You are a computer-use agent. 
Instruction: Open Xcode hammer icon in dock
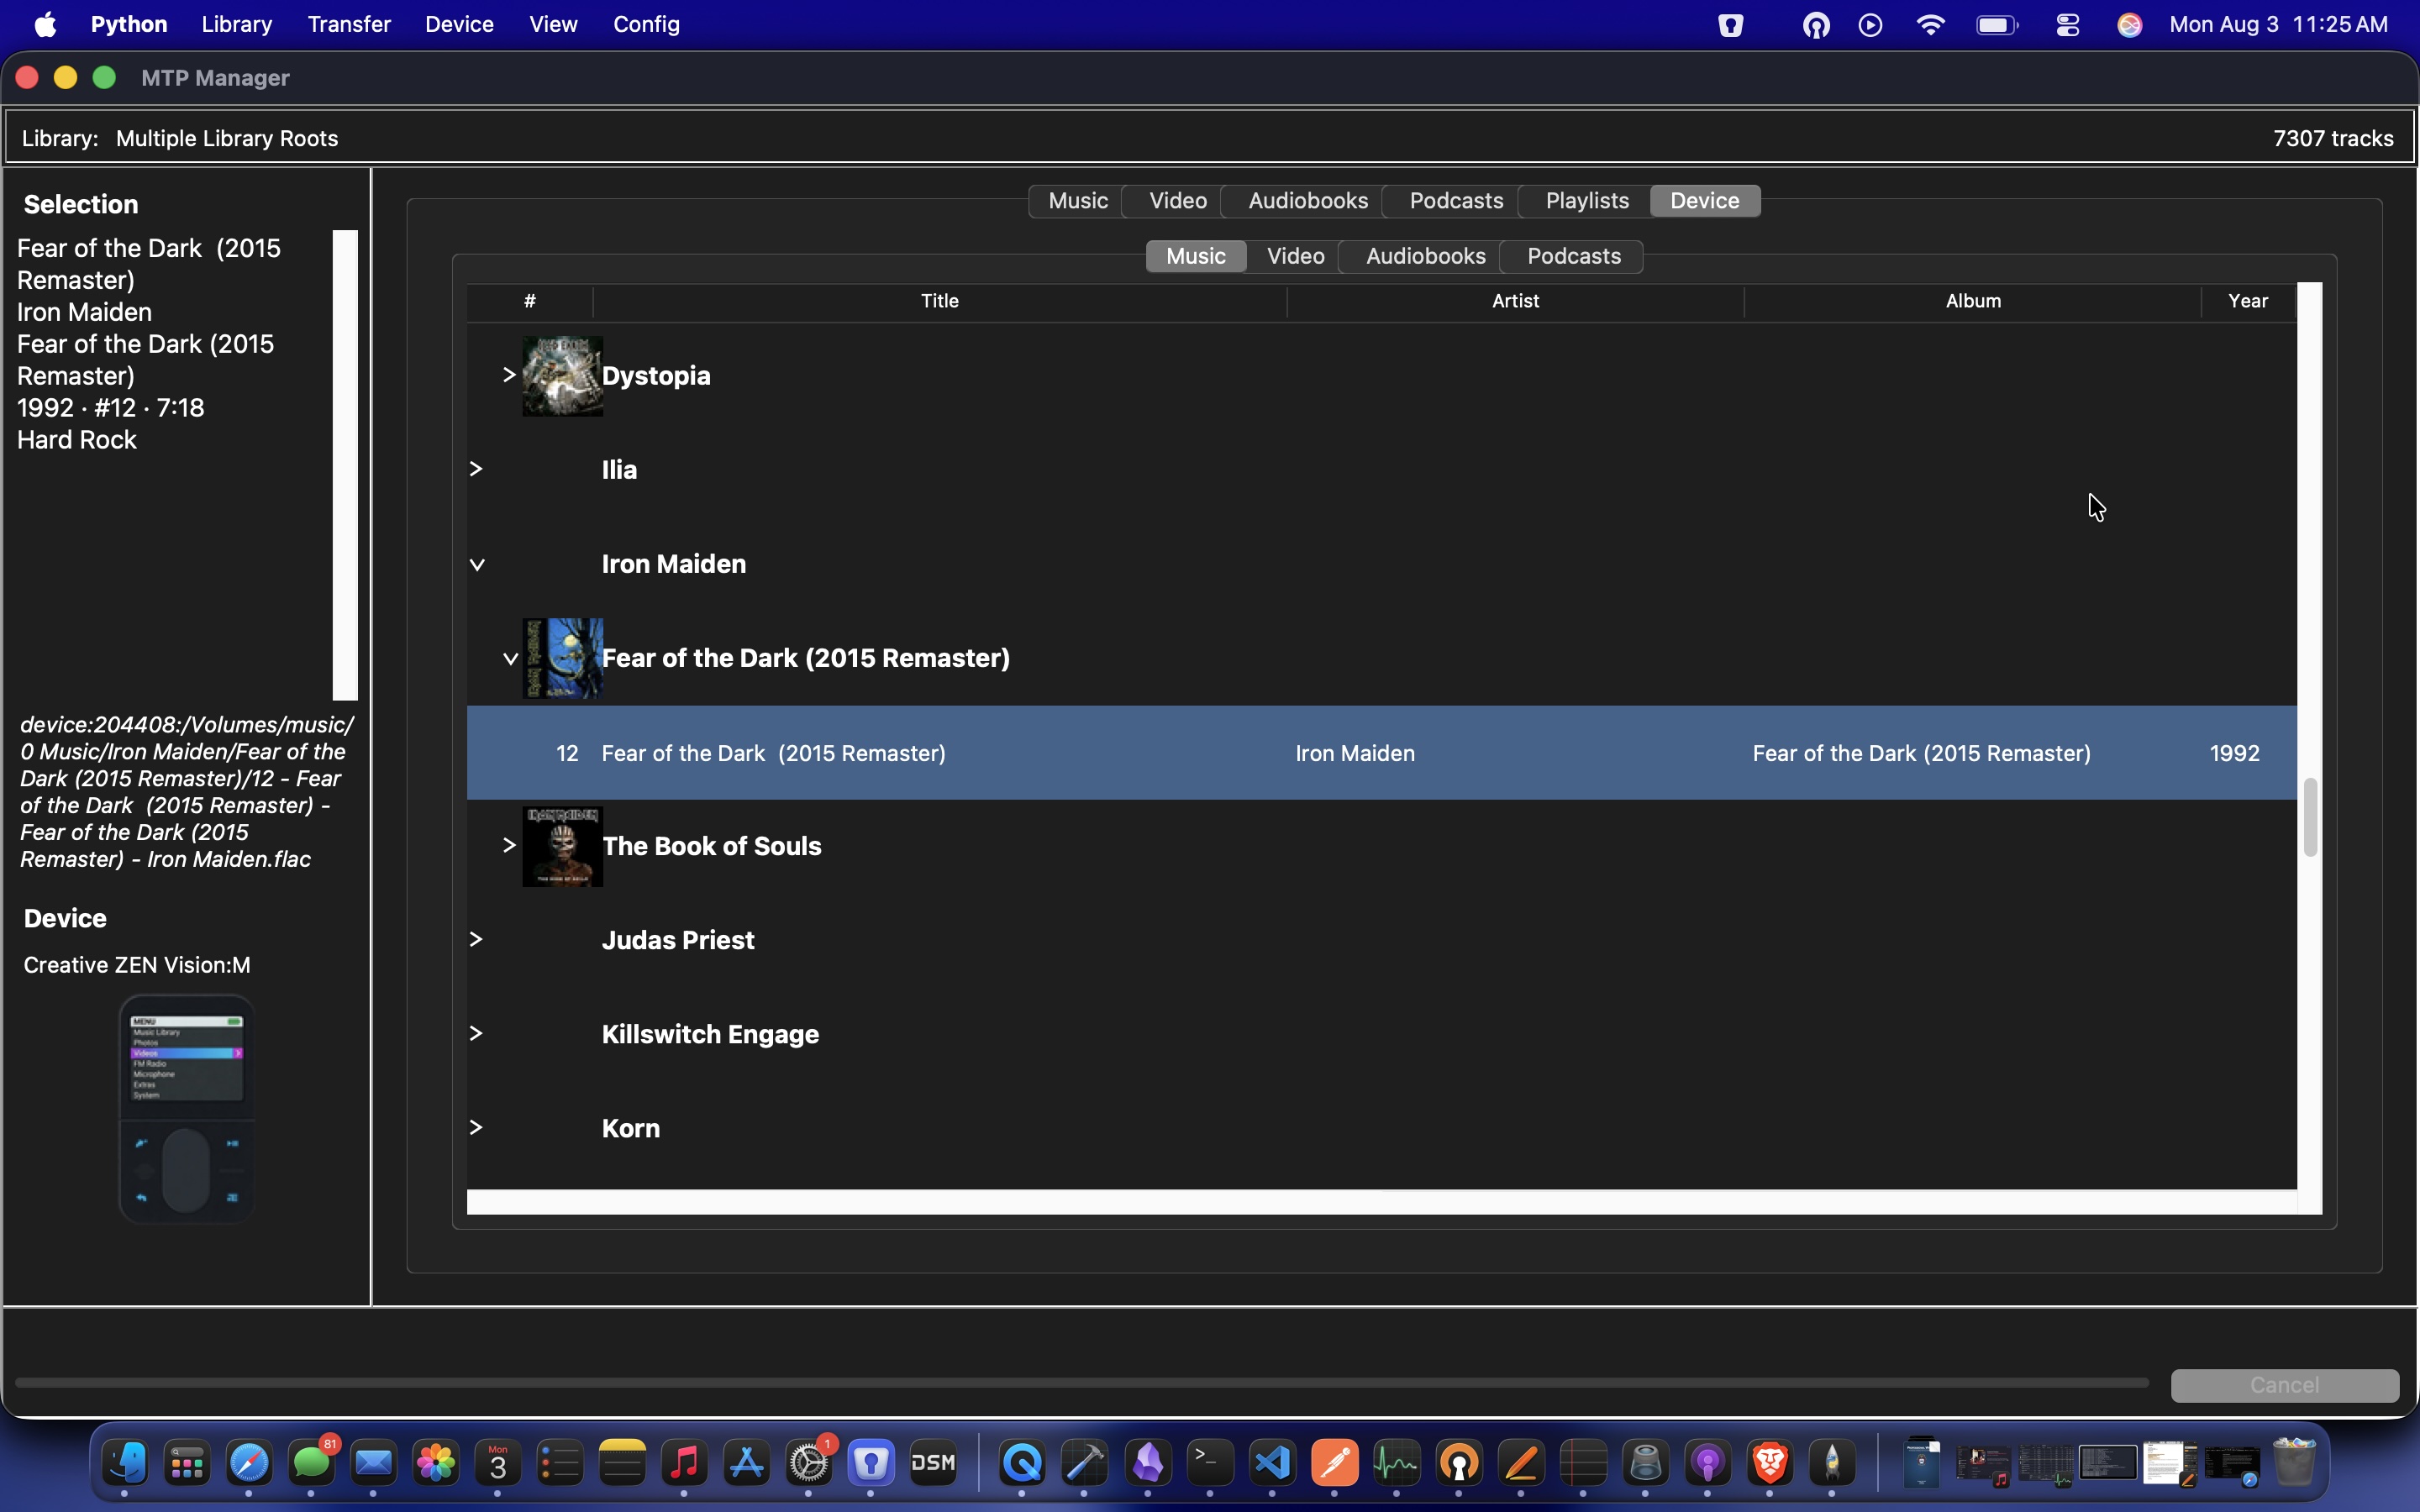1086,1464
